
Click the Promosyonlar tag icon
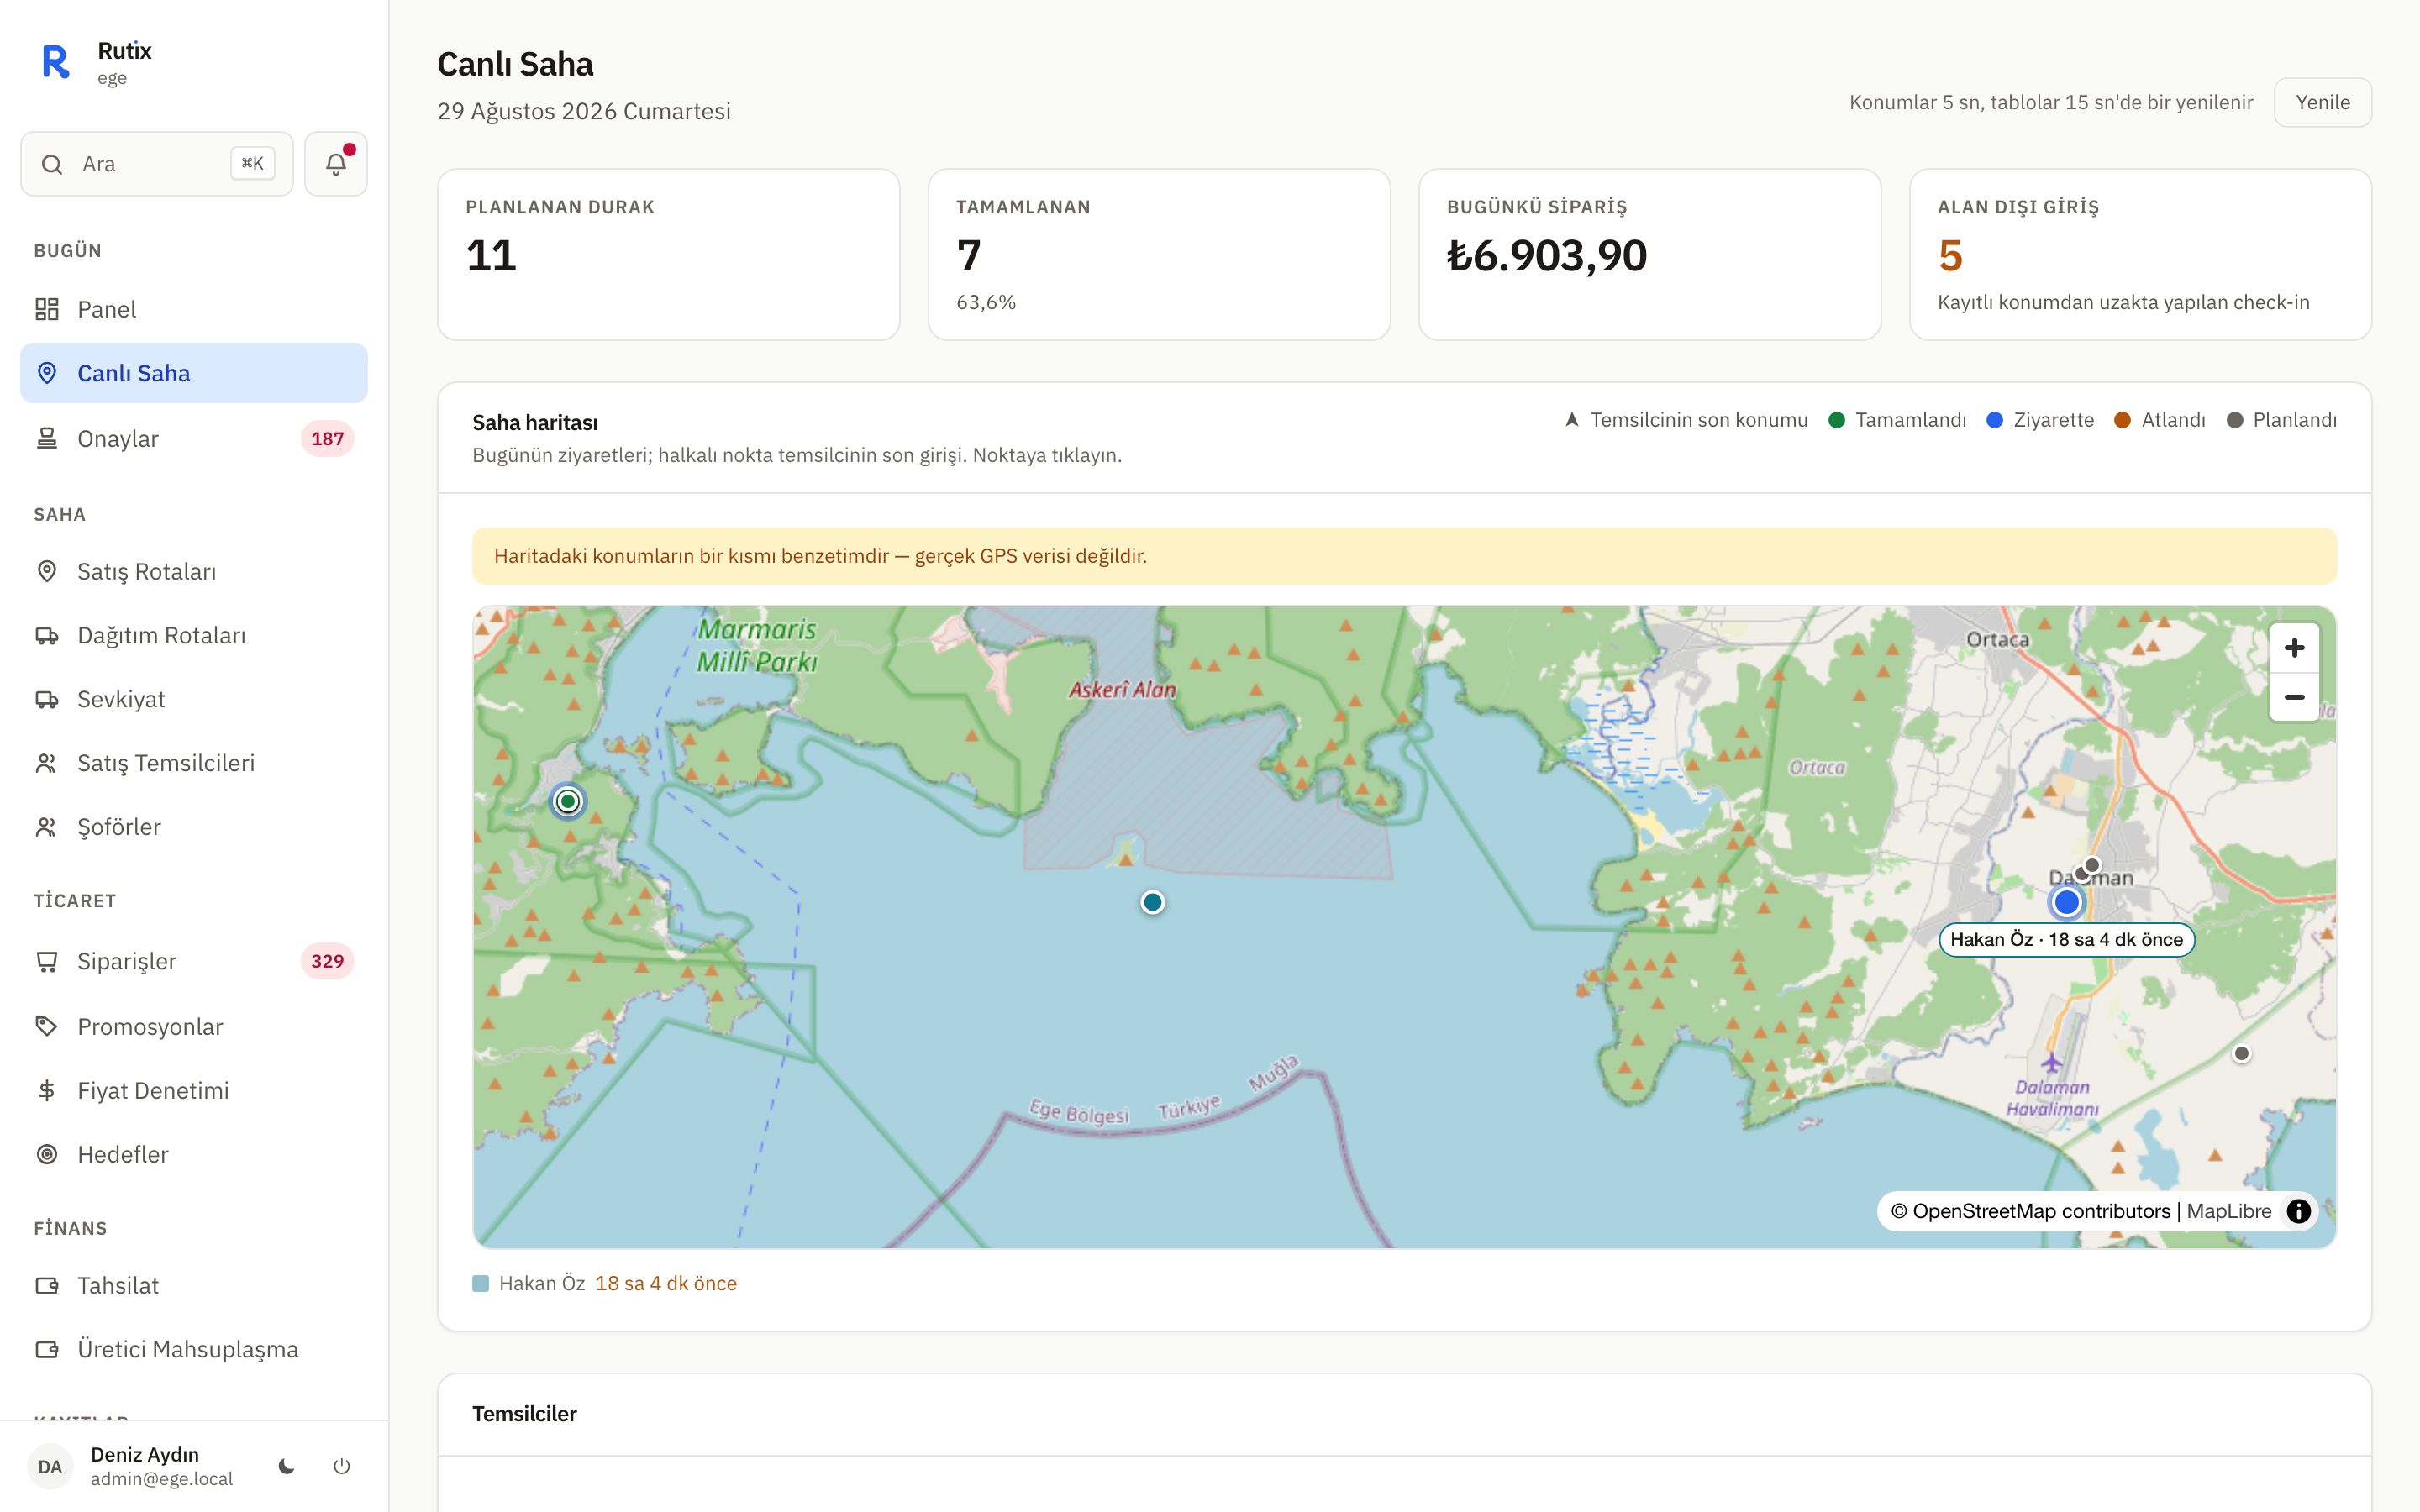tap(47, 1026)
